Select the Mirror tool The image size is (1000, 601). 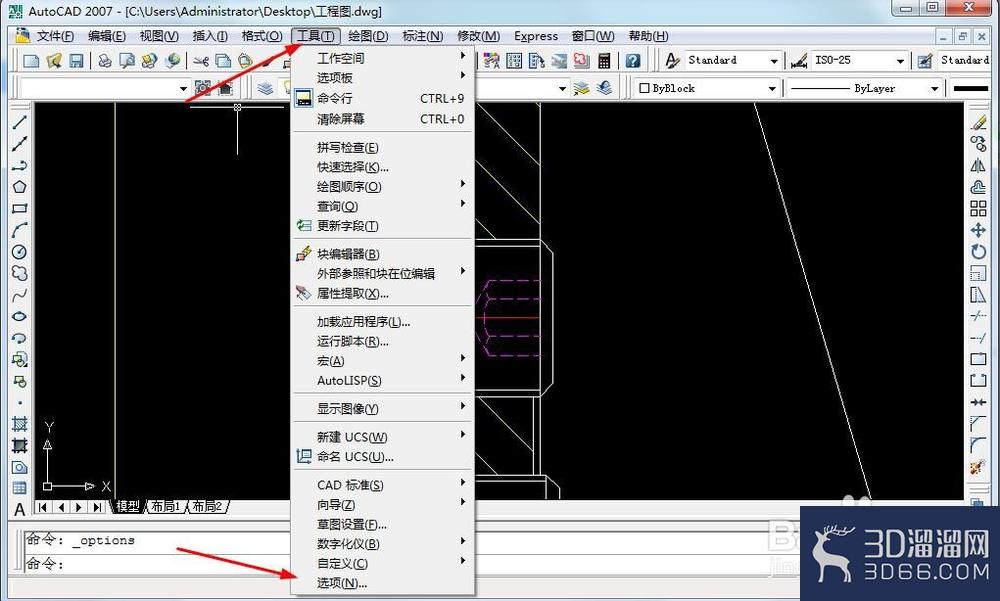tap(978, 166)
